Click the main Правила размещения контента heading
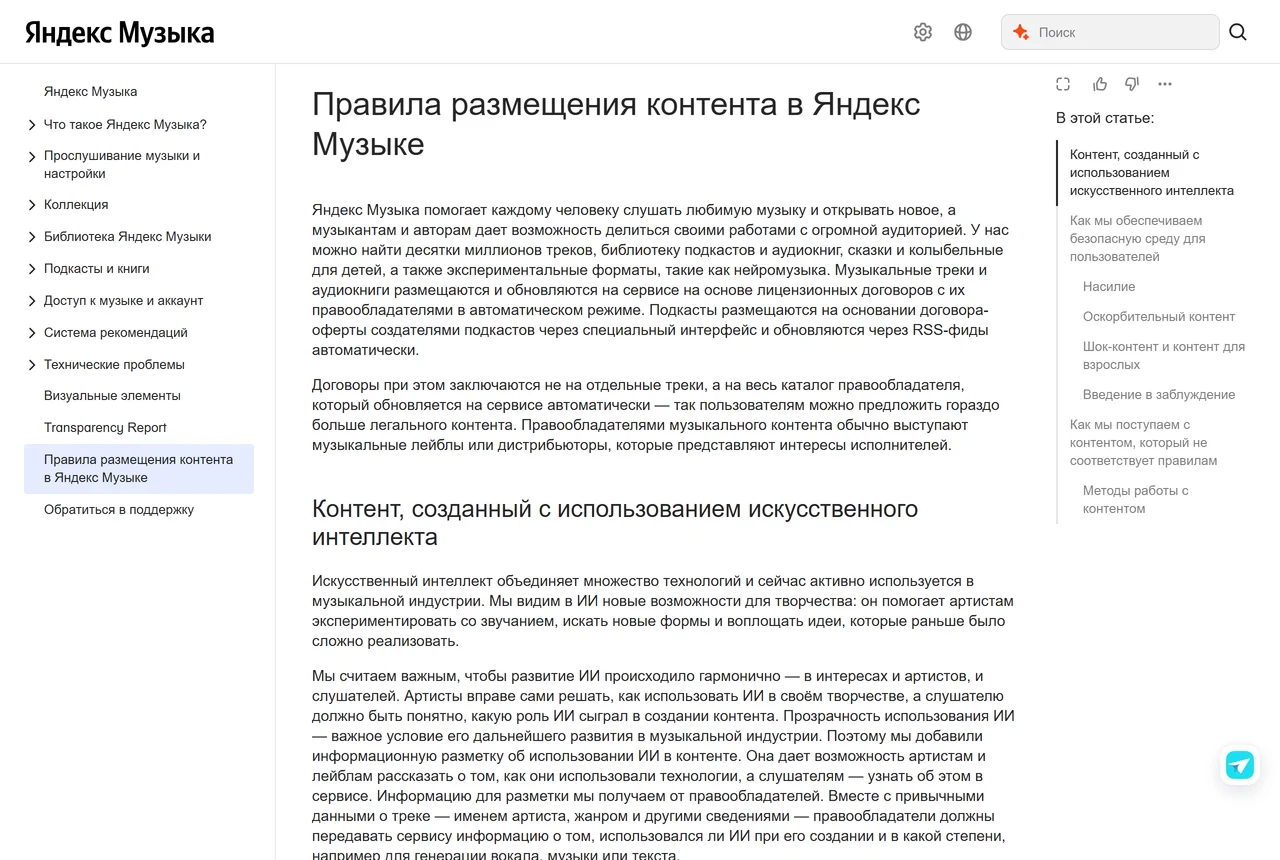 click(616, 124)
